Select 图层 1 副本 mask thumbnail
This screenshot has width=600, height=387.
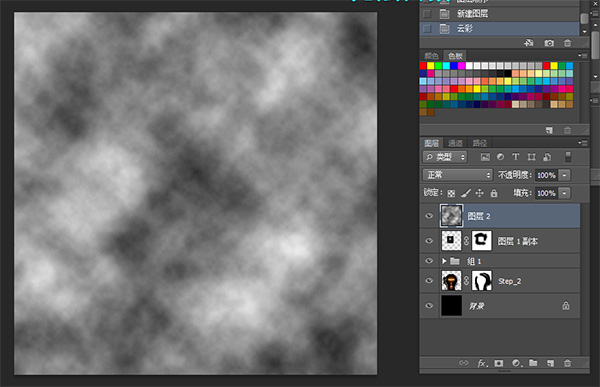pos(482,241)
